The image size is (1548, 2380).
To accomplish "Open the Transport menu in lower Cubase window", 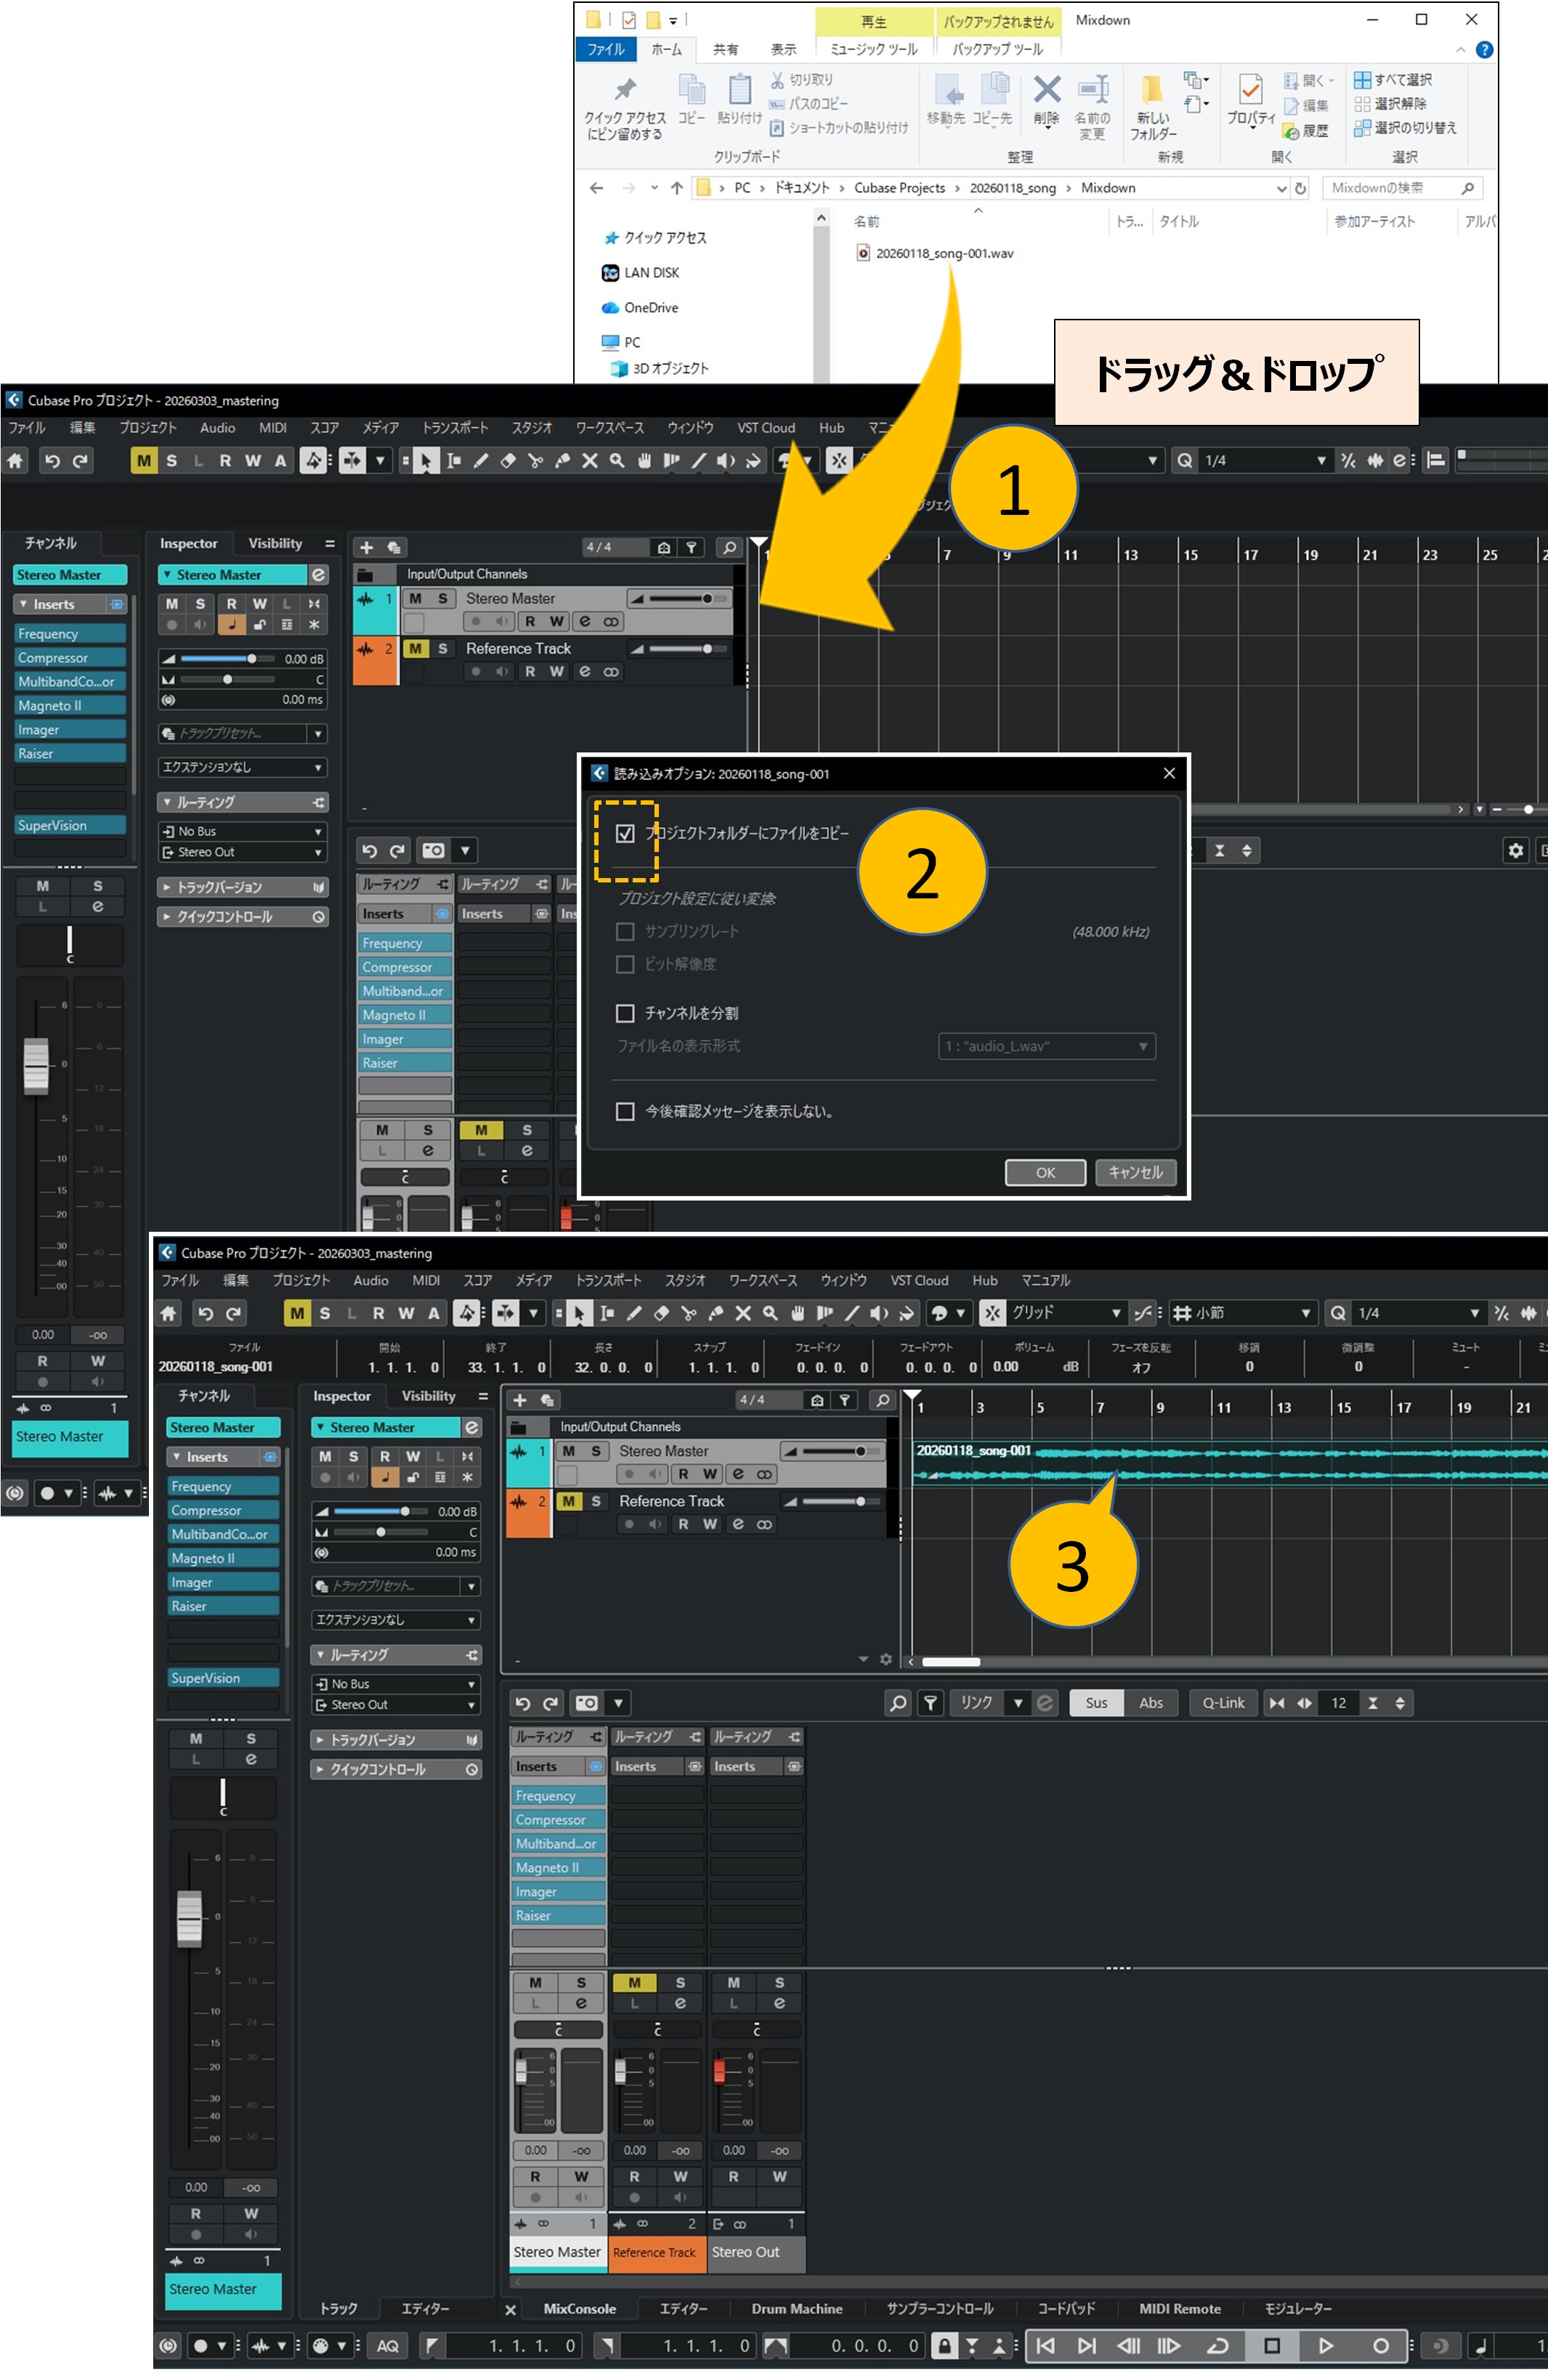I will click(x=608, y=1280).
